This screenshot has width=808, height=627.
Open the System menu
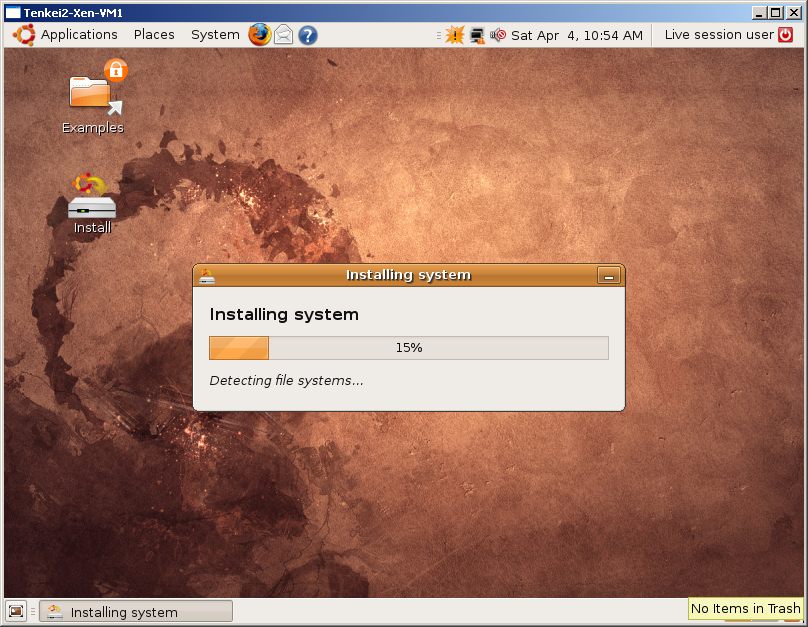coord(215,35)
